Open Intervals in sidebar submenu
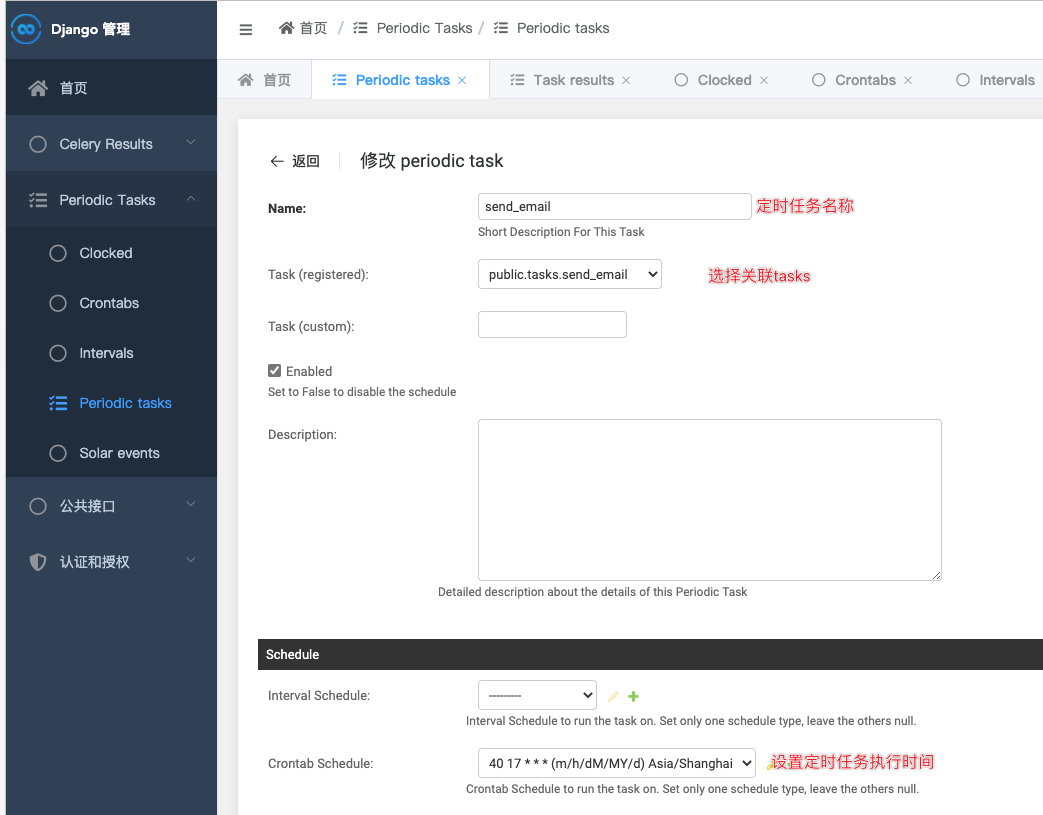Screen dimensions: 1043x815 coord(111,353)
